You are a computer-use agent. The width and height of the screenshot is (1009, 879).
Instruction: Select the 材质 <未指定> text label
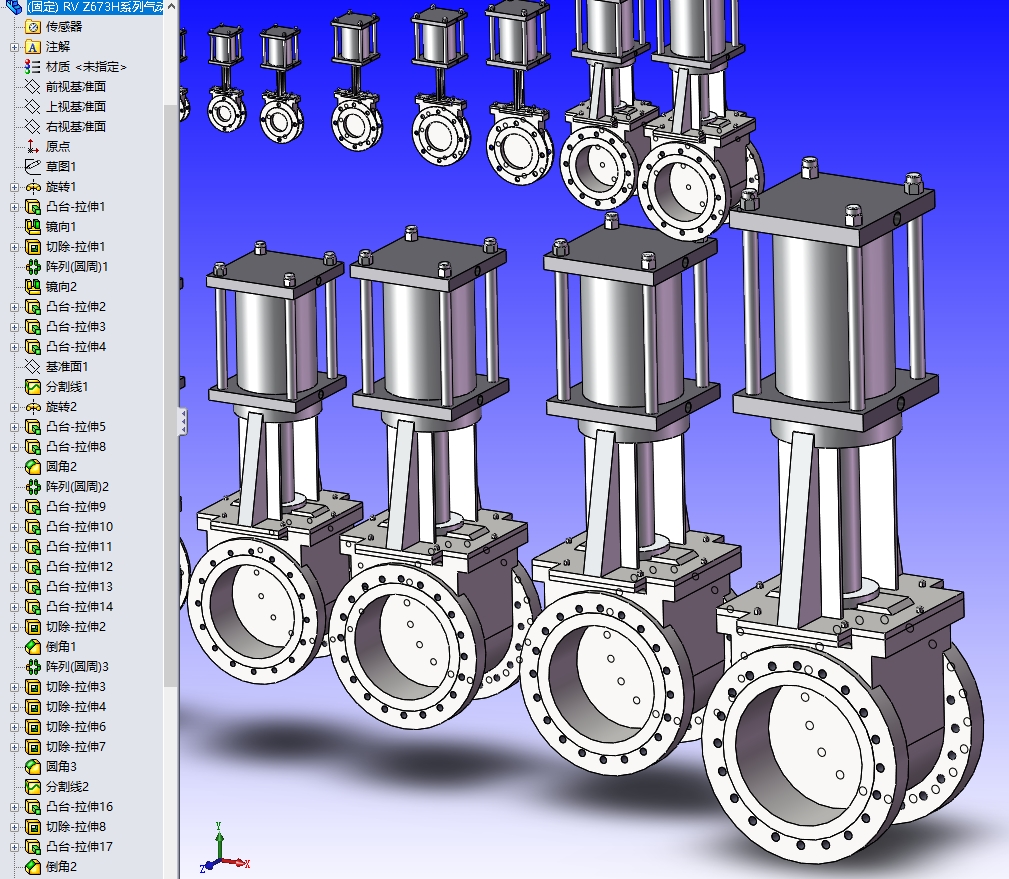click(x=86, y=67)
